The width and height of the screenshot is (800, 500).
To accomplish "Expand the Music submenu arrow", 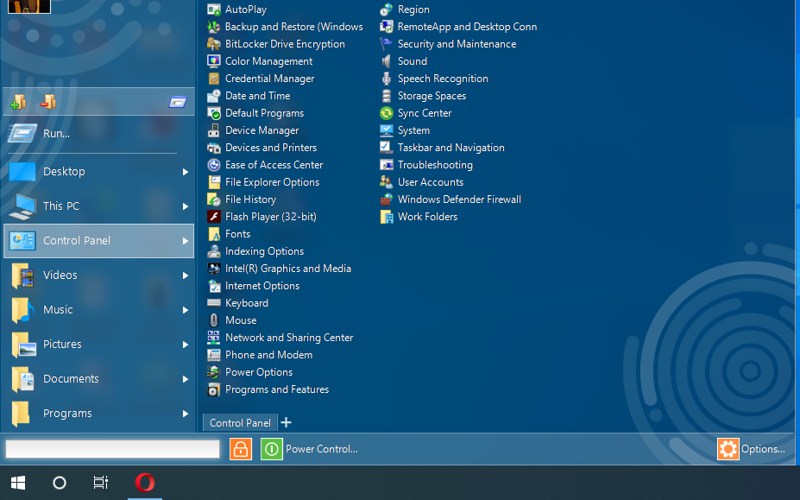I will pos(185,310).
